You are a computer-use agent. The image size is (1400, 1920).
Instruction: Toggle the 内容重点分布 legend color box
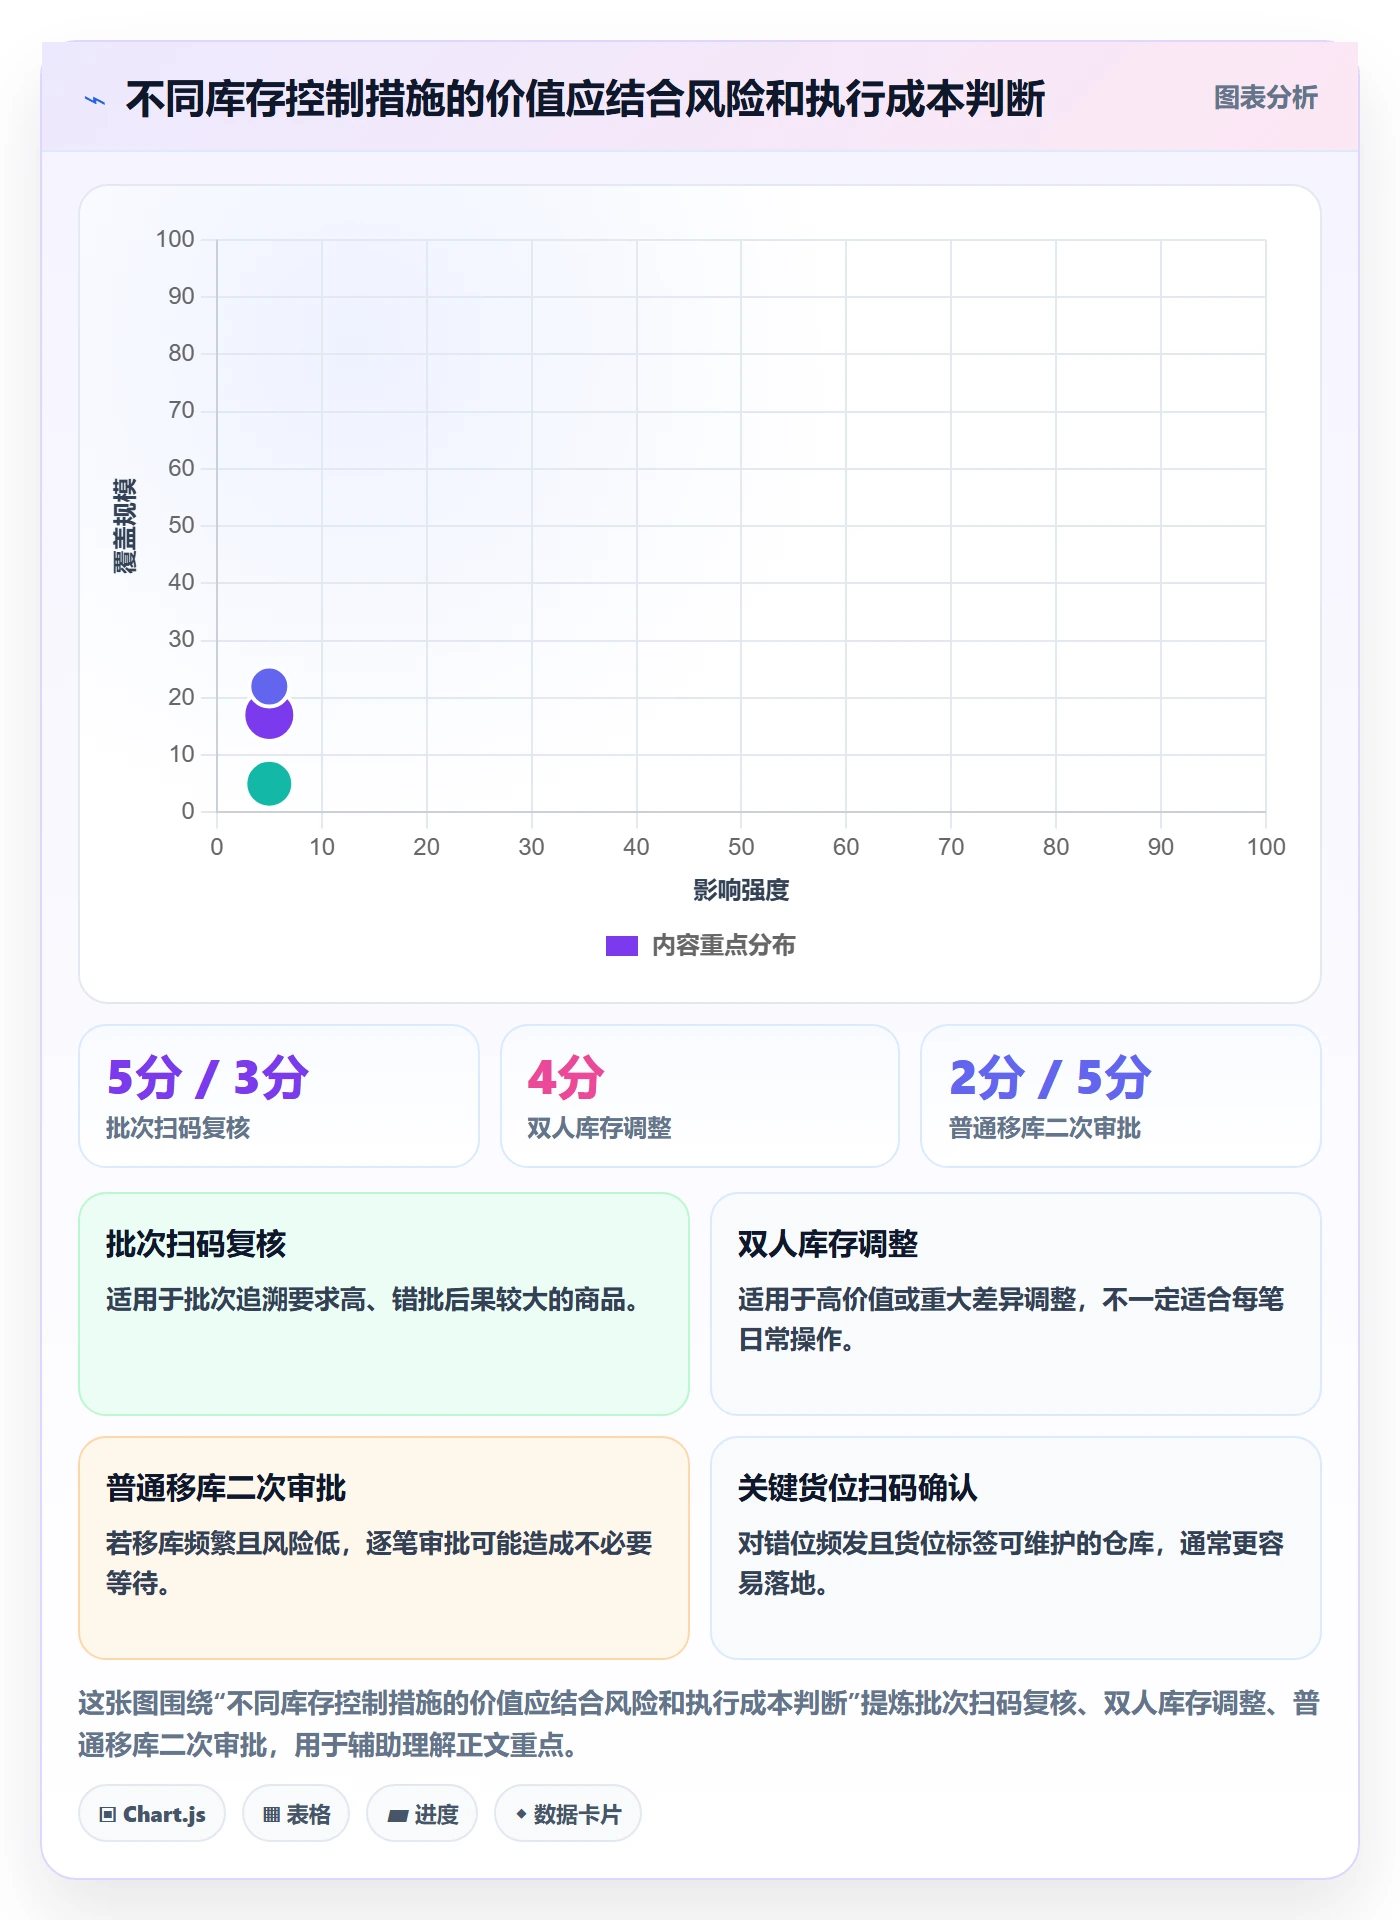(621, 946)
